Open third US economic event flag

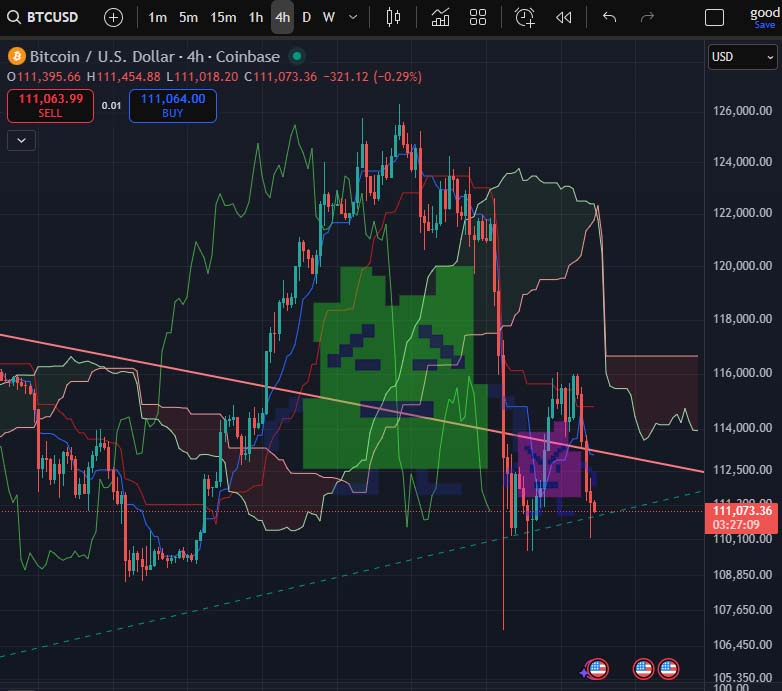pyautogui.click(x=668, y=669)
